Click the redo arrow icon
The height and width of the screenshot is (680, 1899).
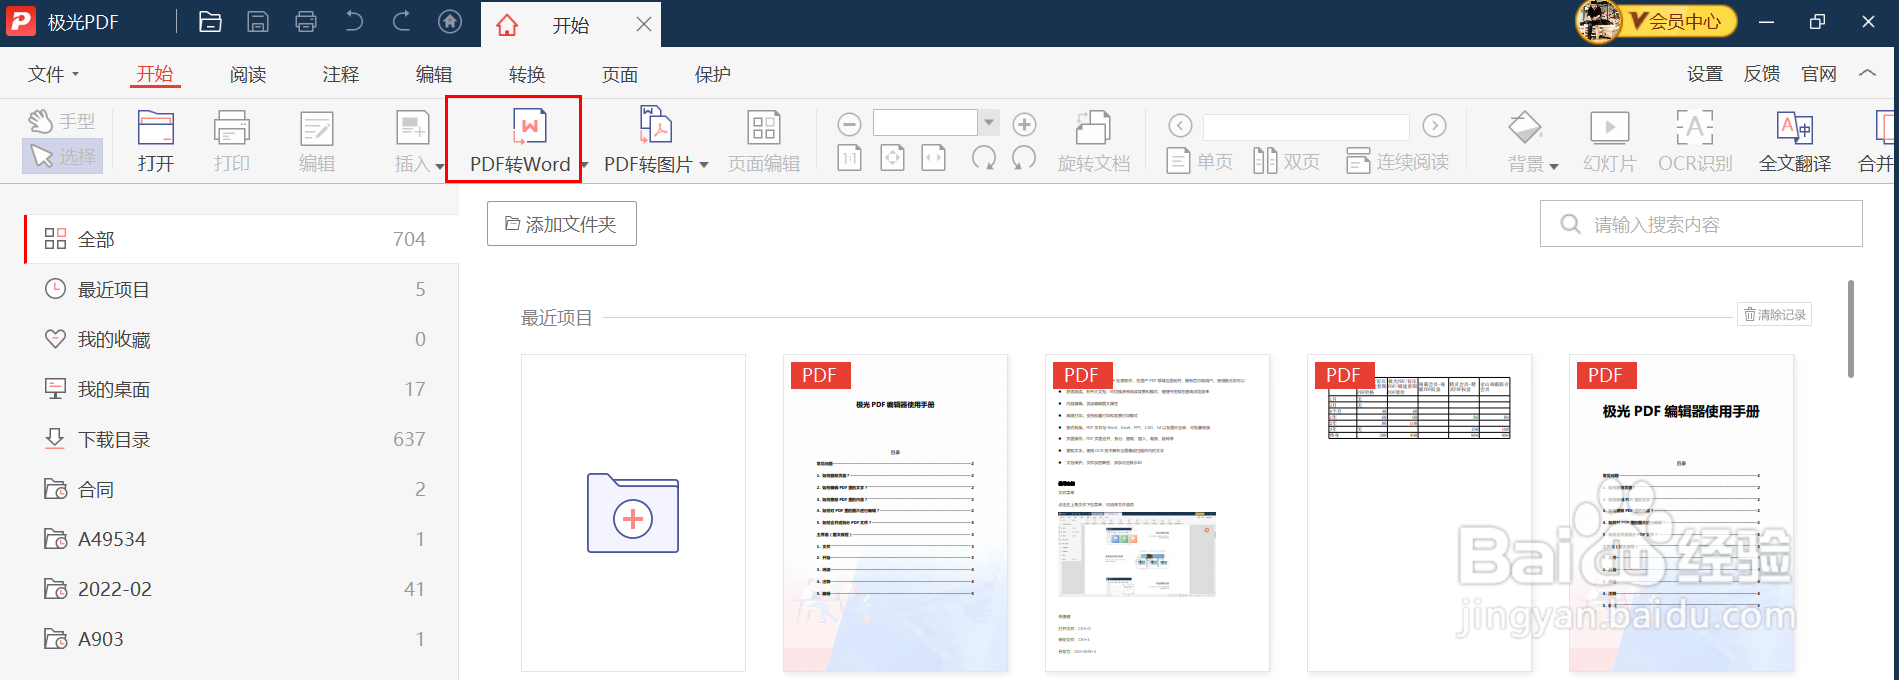(402, 21)
